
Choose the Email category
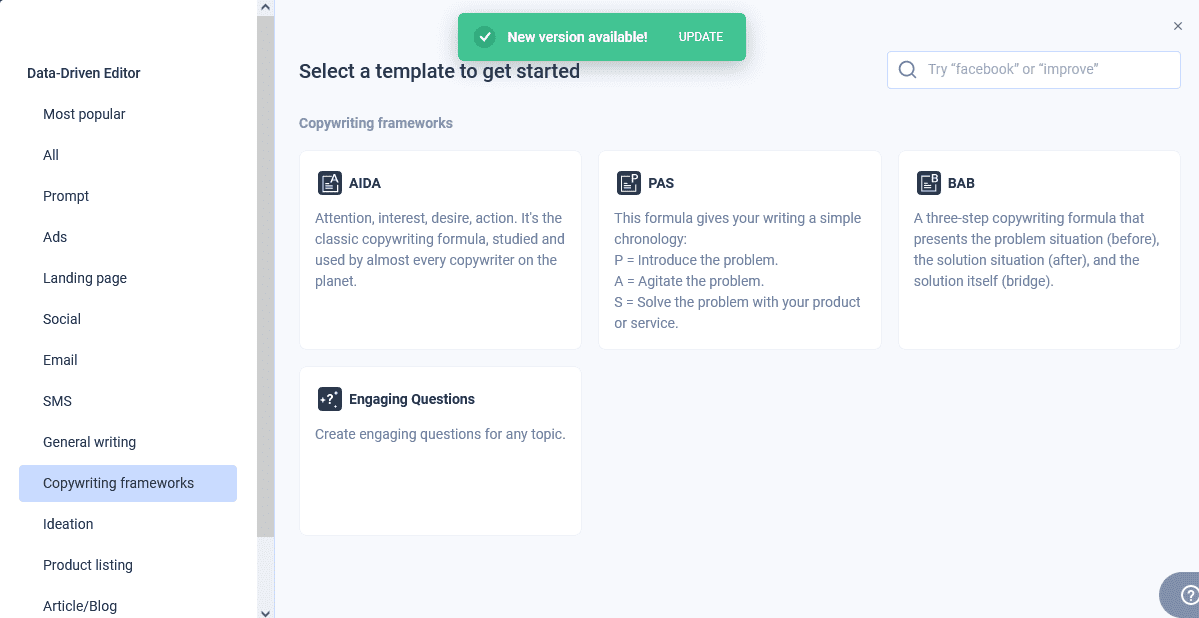[x=60, y=360]
